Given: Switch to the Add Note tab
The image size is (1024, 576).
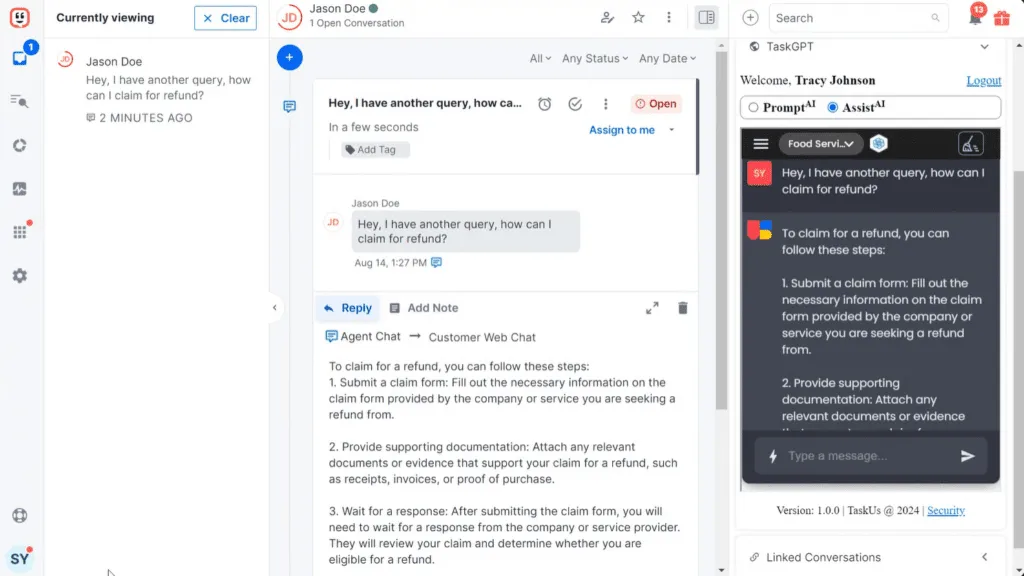Looking at the screenshot, I should click(423, 308).
